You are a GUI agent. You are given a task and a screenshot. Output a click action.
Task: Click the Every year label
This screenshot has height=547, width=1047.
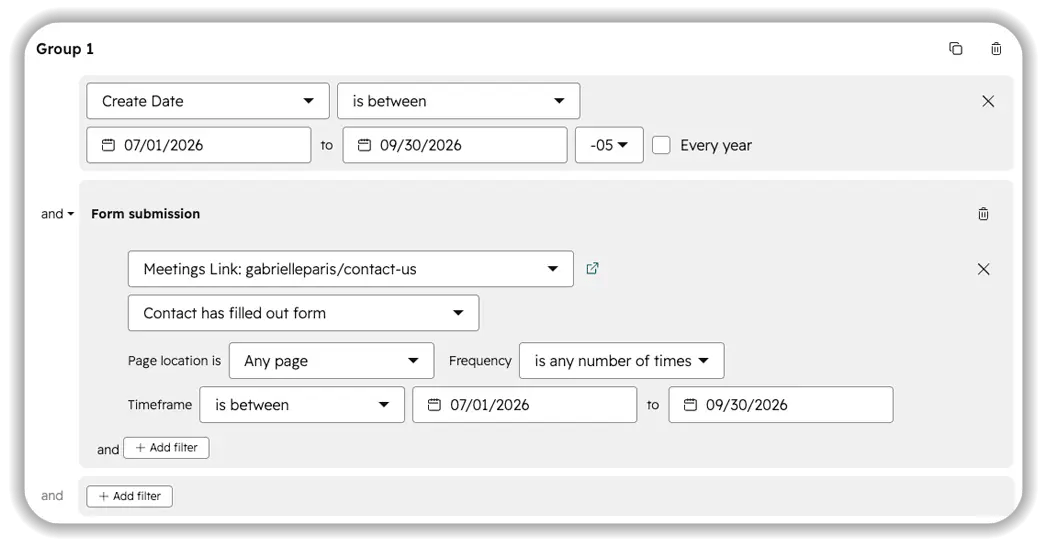[716, 146]
